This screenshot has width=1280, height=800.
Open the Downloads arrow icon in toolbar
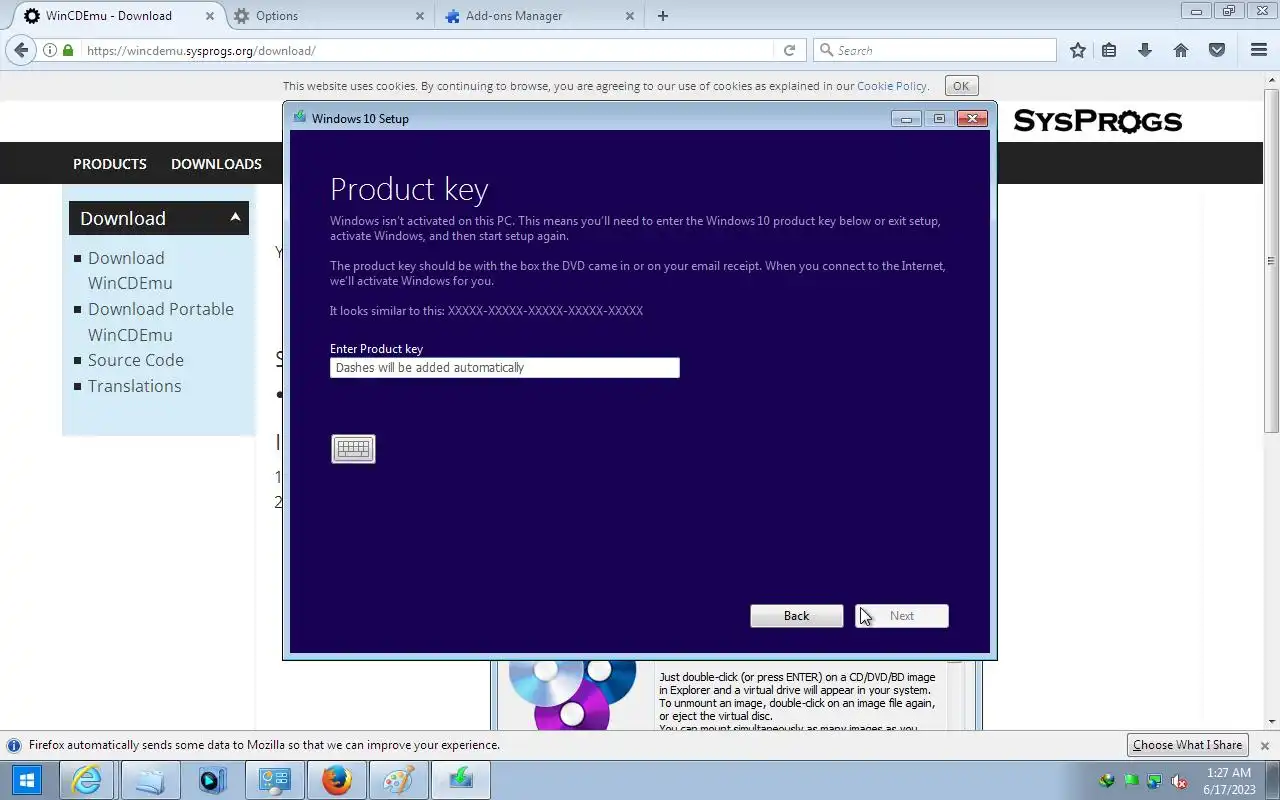[1145, 50]
